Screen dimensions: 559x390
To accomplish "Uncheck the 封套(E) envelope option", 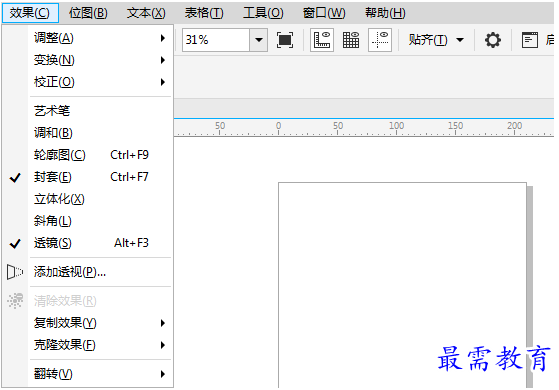I will point(88,177).
